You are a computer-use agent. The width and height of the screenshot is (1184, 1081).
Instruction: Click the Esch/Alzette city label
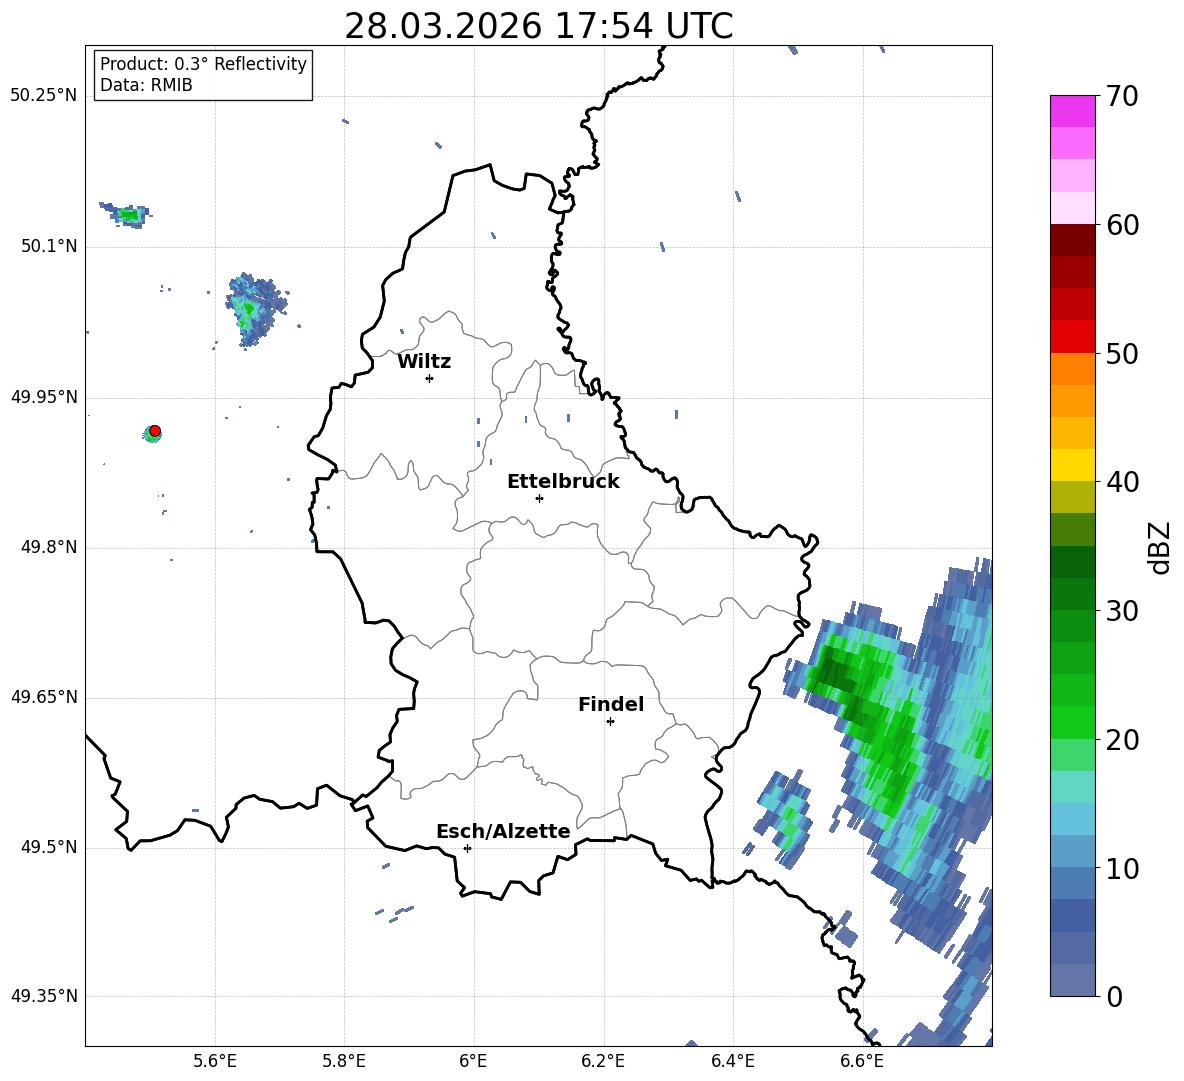point(503,831)
